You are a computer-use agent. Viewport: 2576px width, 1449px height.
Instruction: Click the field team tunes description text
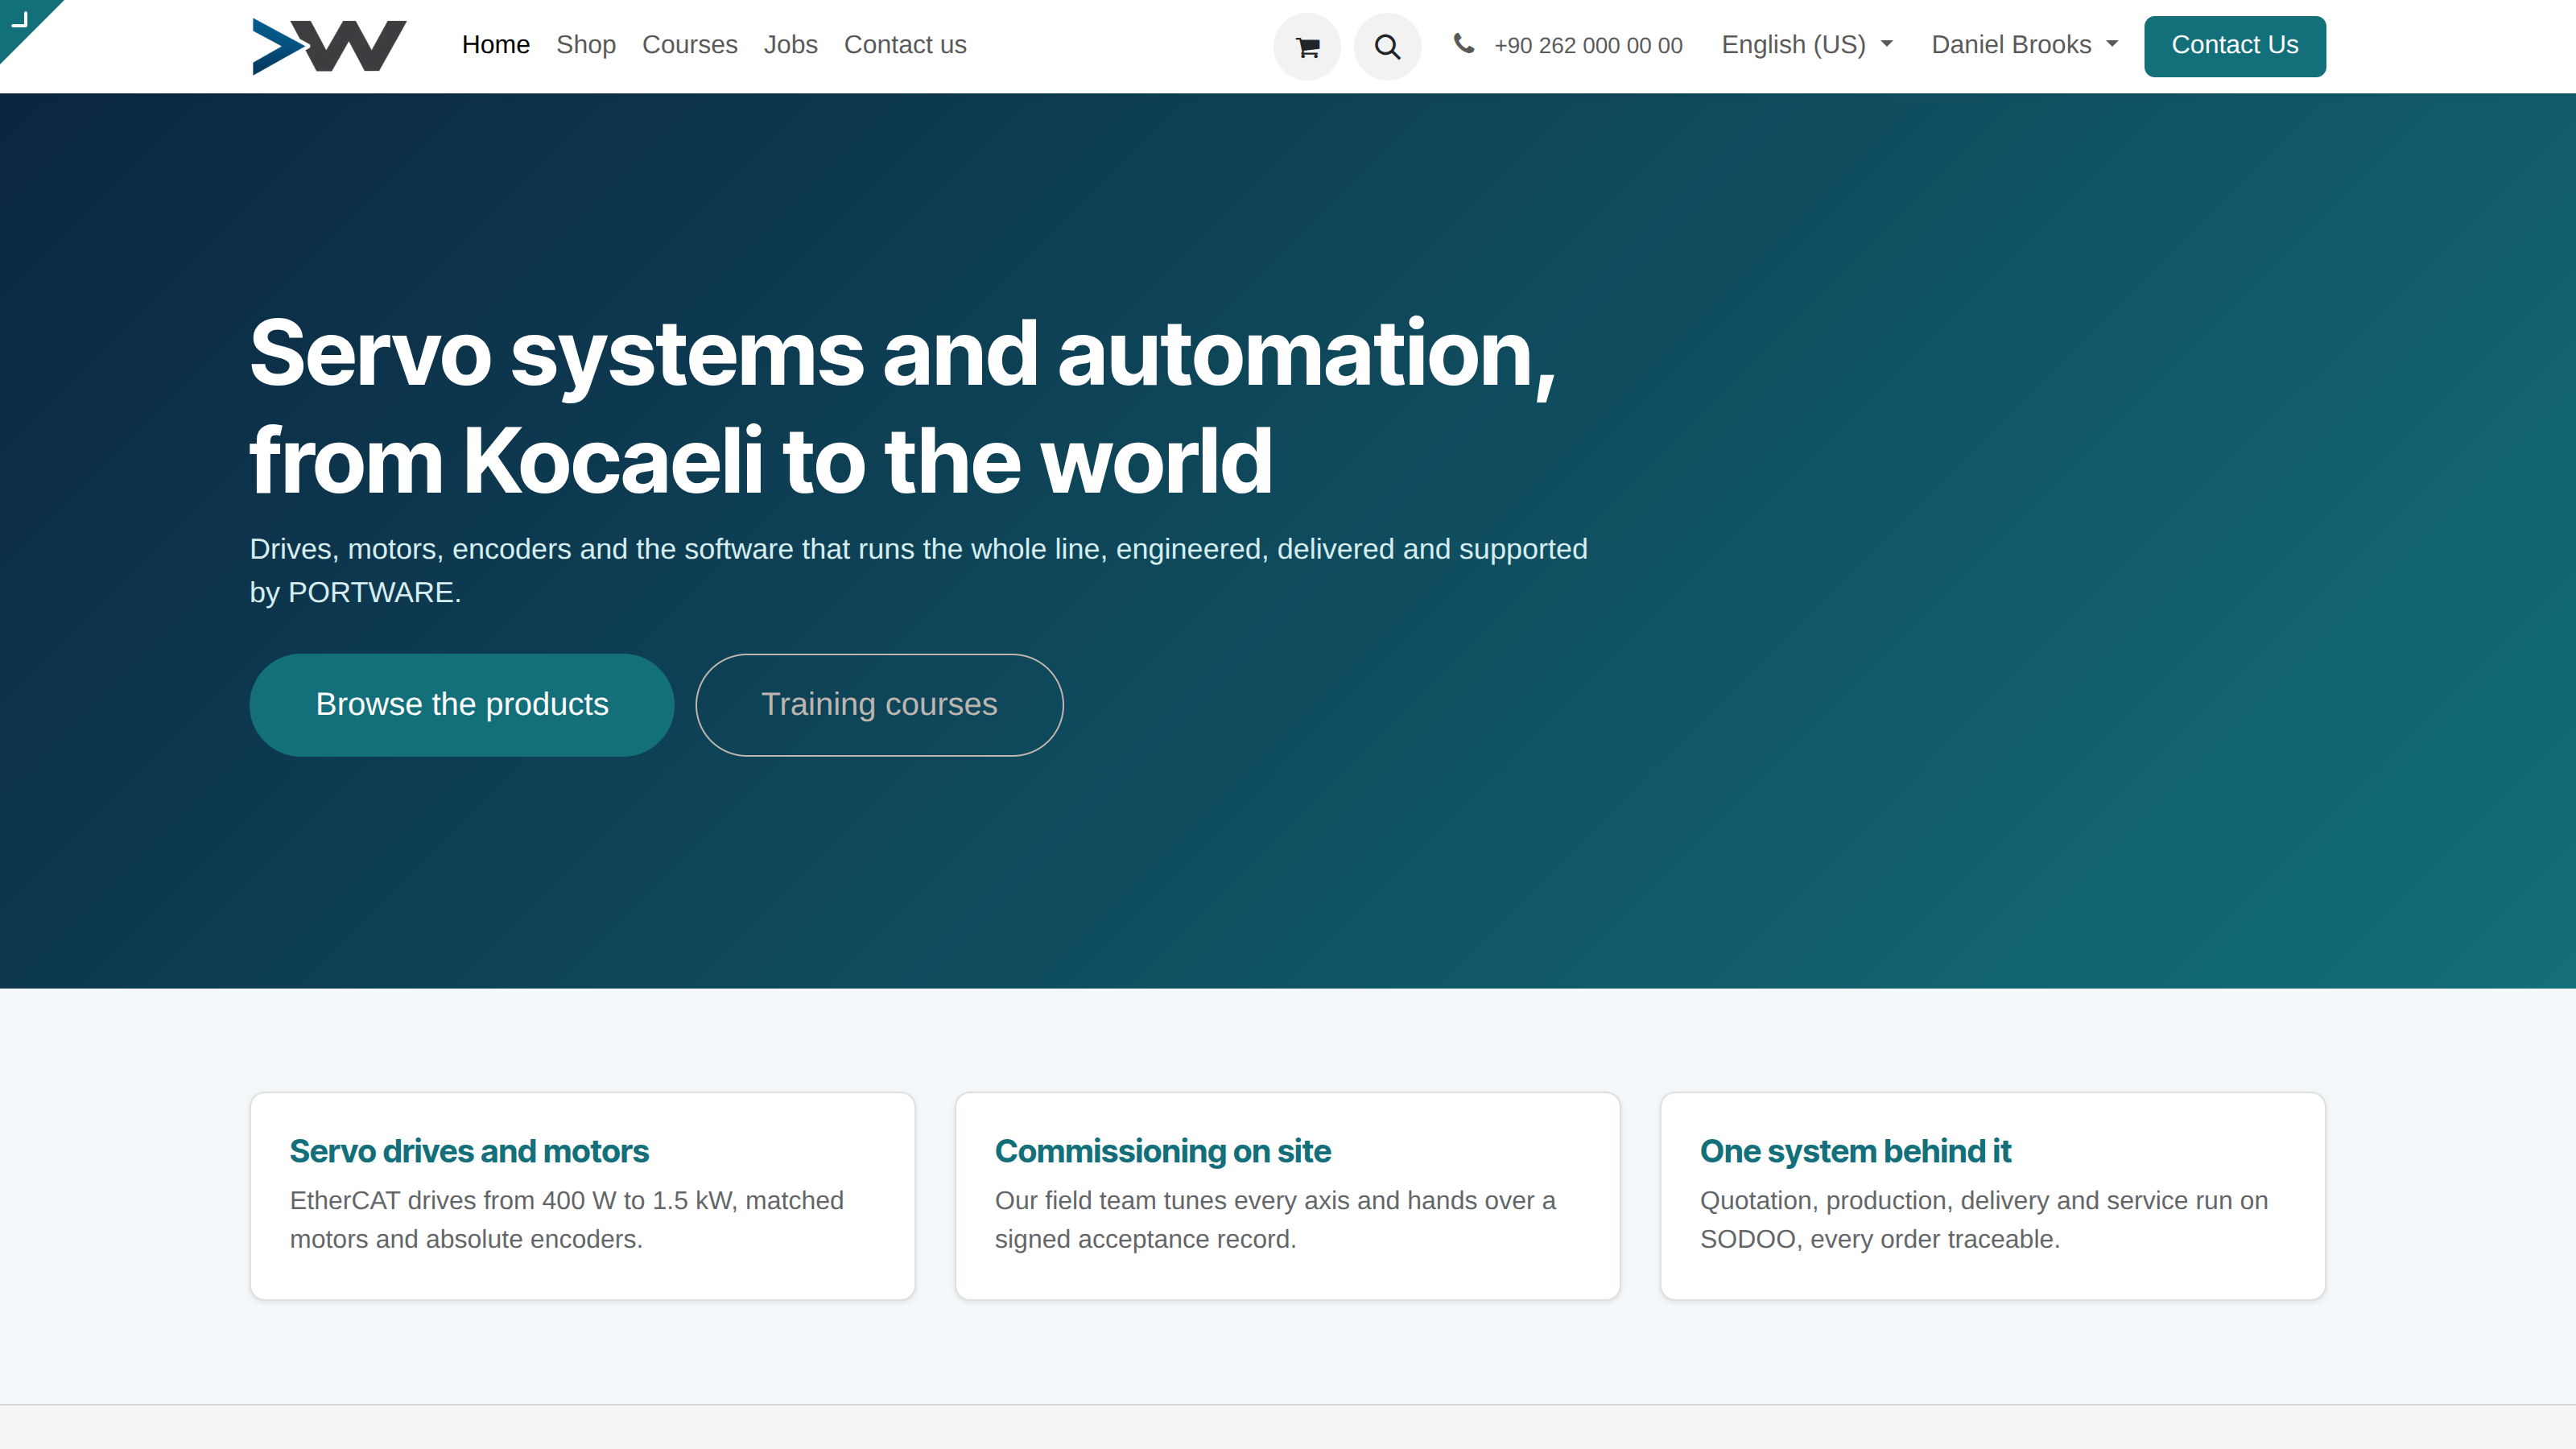point(1275,1219)
